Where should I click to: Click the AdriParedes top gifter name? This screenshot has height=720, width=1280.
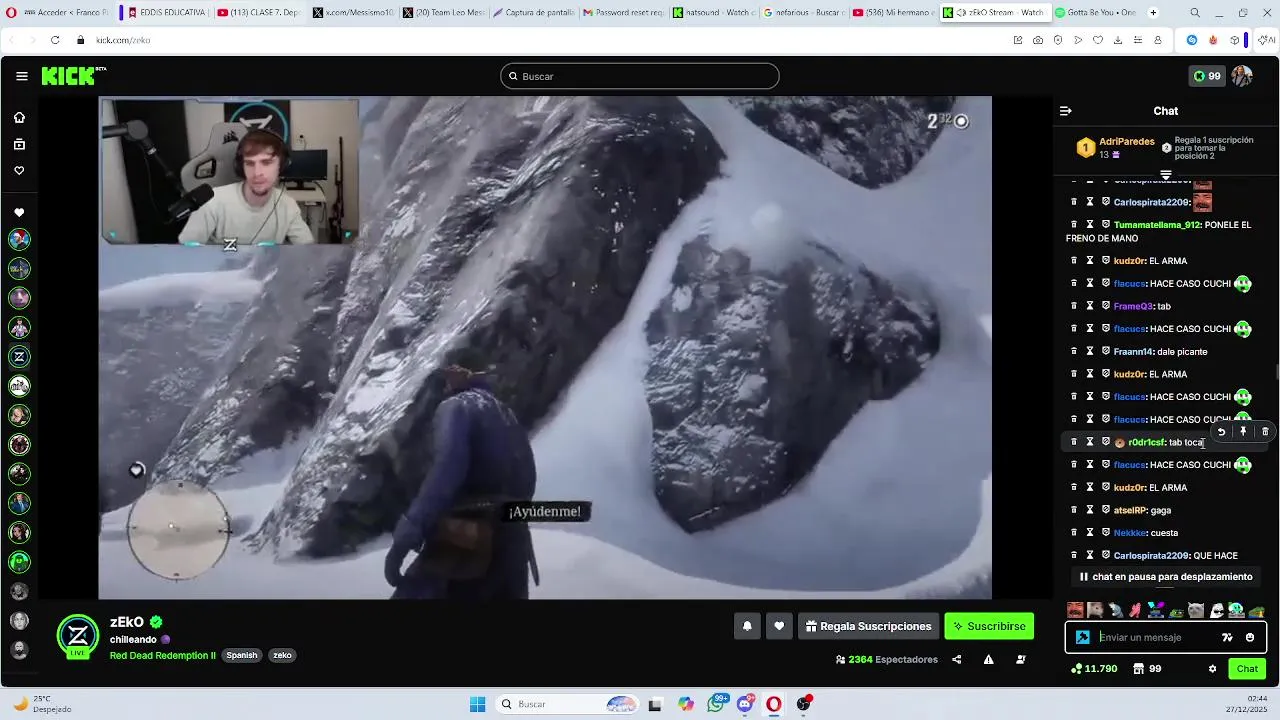[1127, 142]
